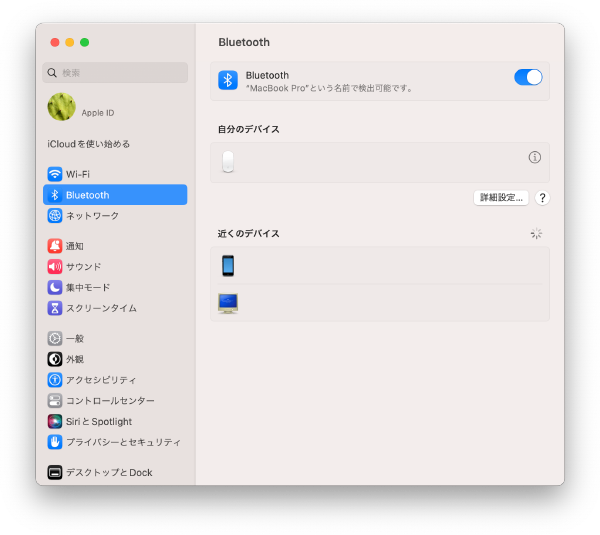Open 一般 settings in sidebar
Viewport: 600px width, 535px height.
(115, 338)
